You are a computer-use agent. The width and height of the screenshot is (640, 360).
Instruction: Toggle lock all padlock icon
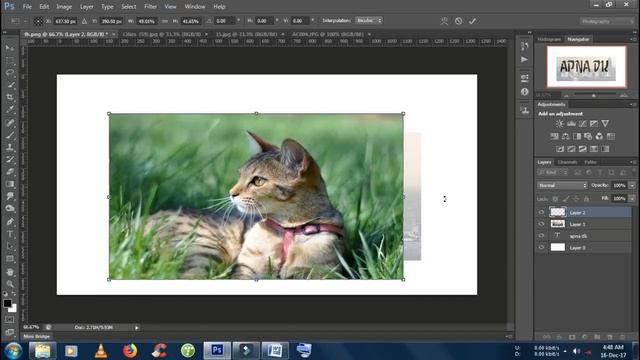point(586,199)
